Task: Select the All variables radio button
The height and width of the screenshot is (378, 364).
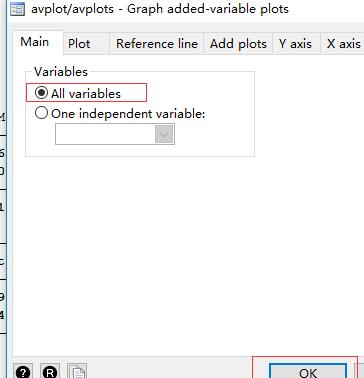Action: pos(41,93)
